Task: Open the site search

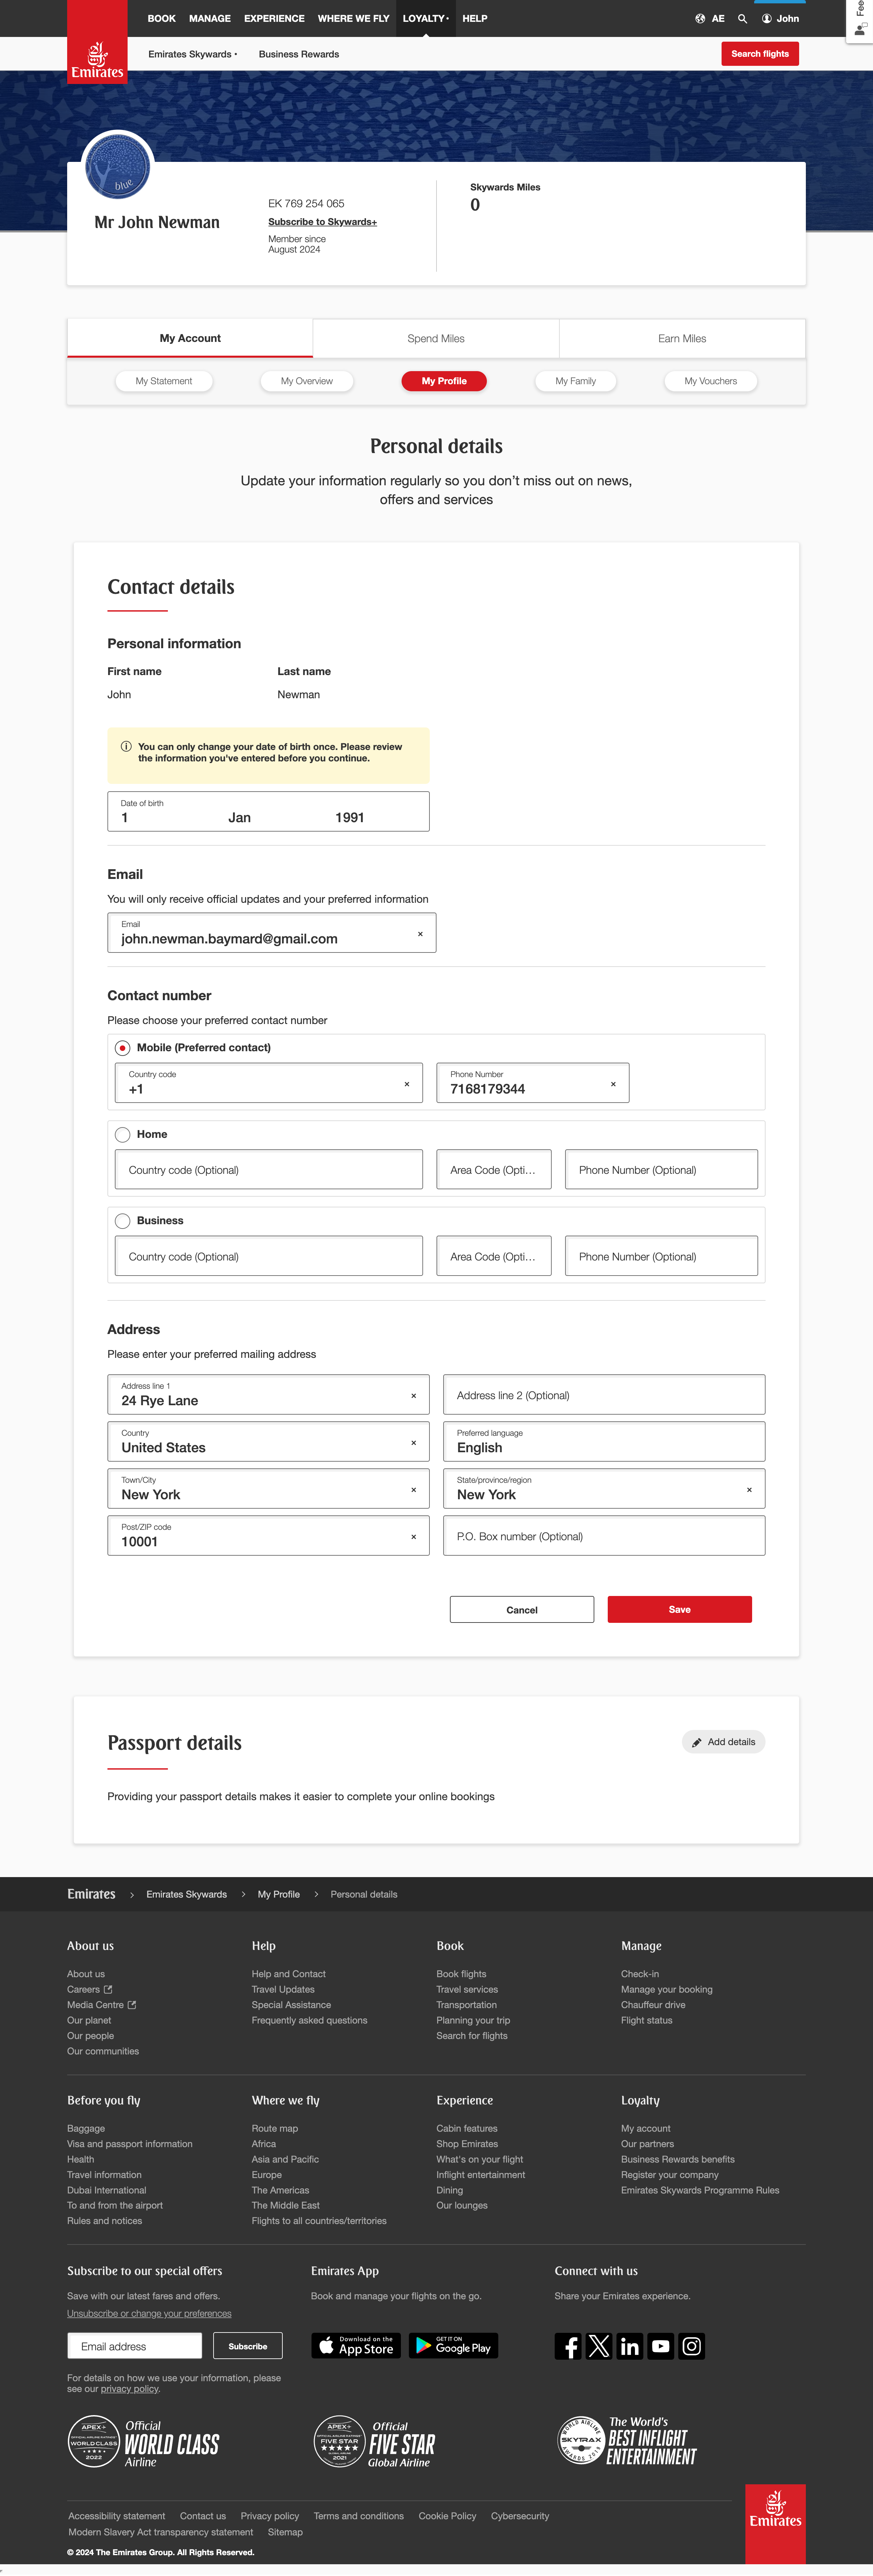Action: [x=742, y=18]
